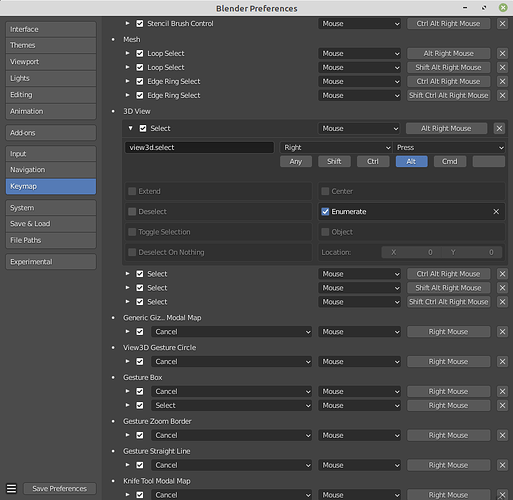Image resolution: width=513 pixels, height=500 pixels.
Task: Expand Loop Select with Shift Alt Right Mouse
Action: [127, 67]
